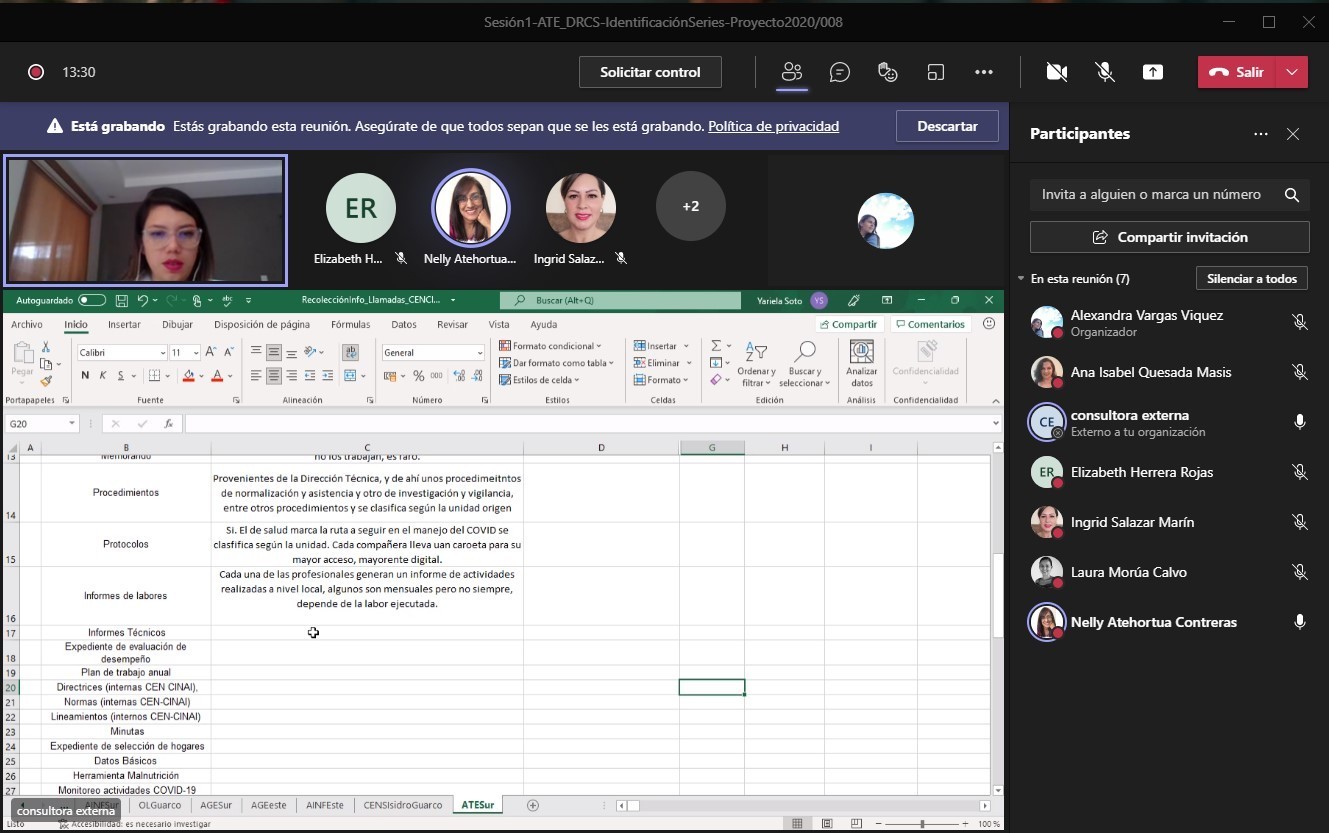Expand the +2 additional participants bubble

(x=690, y=207)
